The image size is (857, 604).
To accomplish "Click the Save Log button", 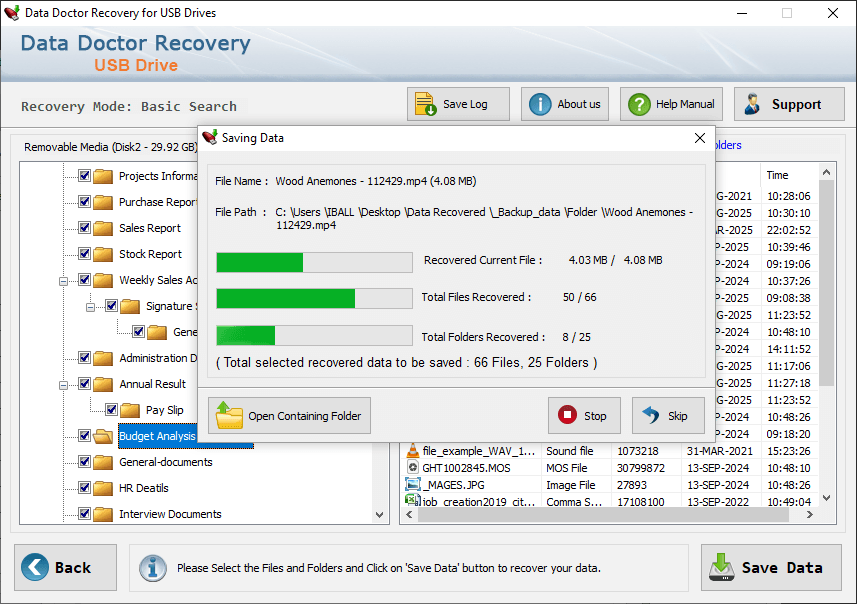I will [x=458, y=104].
